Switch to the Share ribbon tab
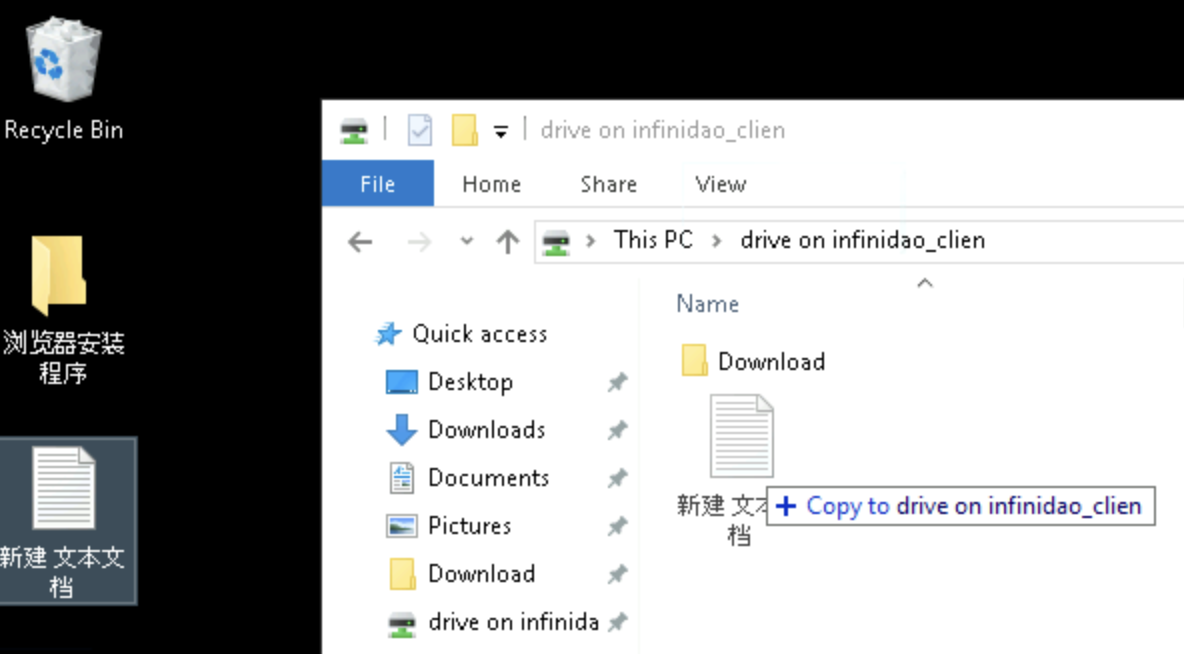Viewport: 1184px width, 654px height. pos(608,184)
